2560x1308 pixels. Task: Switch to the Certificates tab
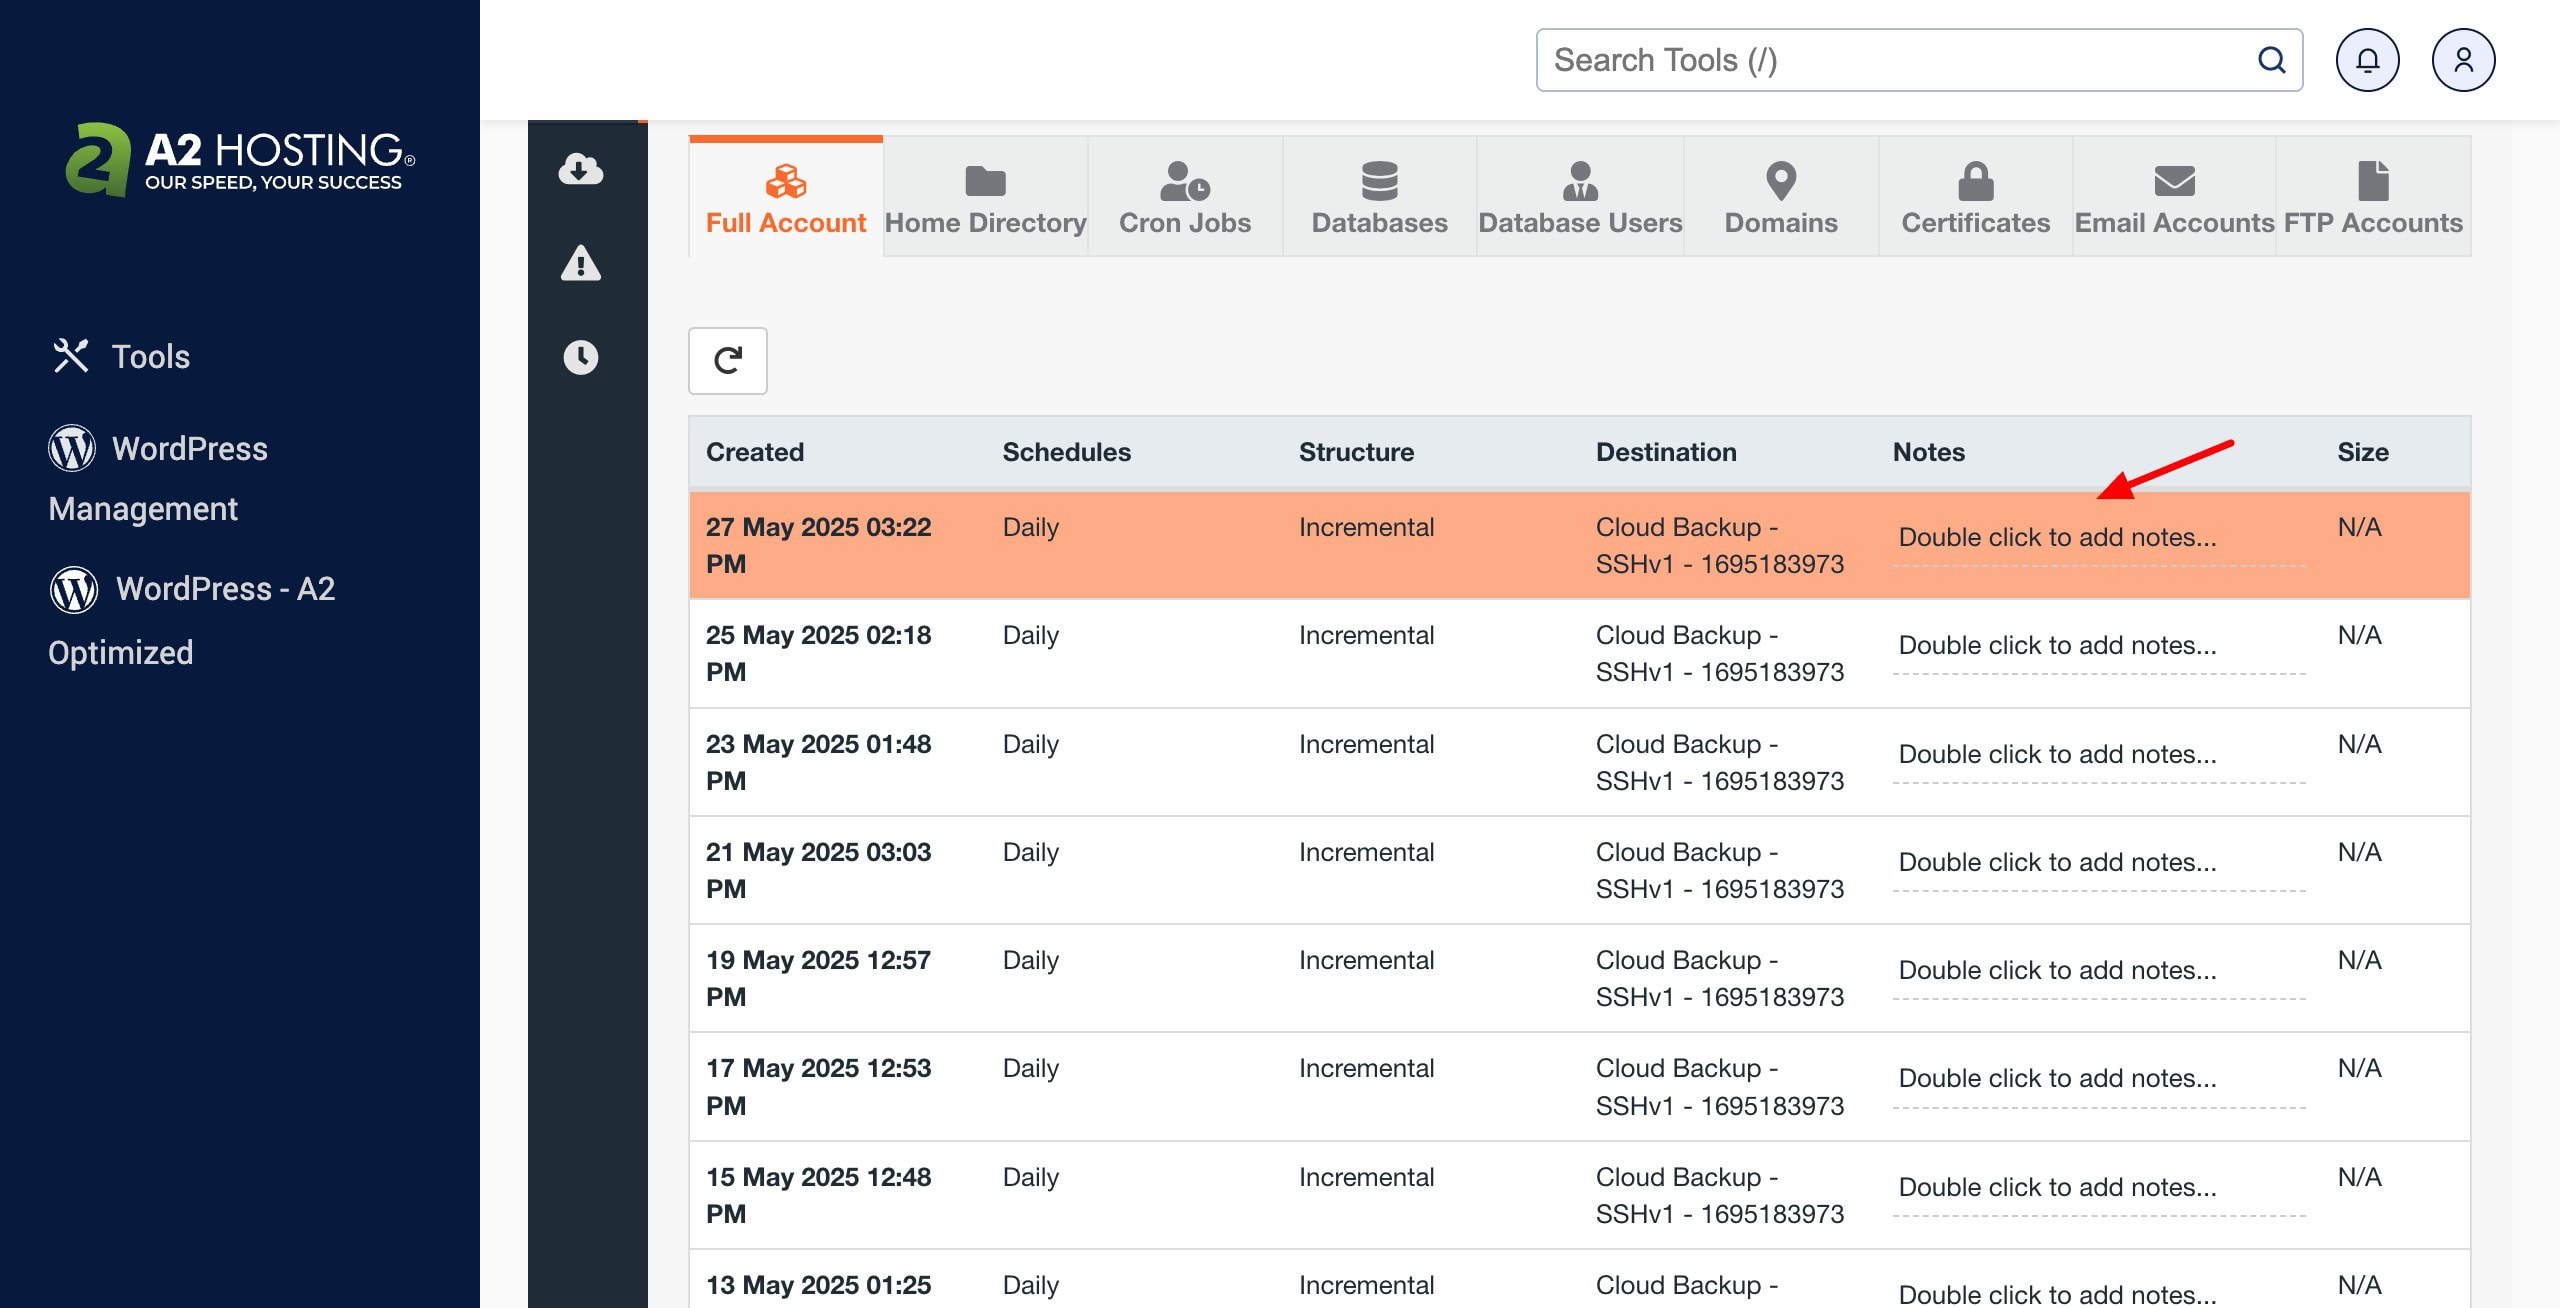pos(1975,198)
